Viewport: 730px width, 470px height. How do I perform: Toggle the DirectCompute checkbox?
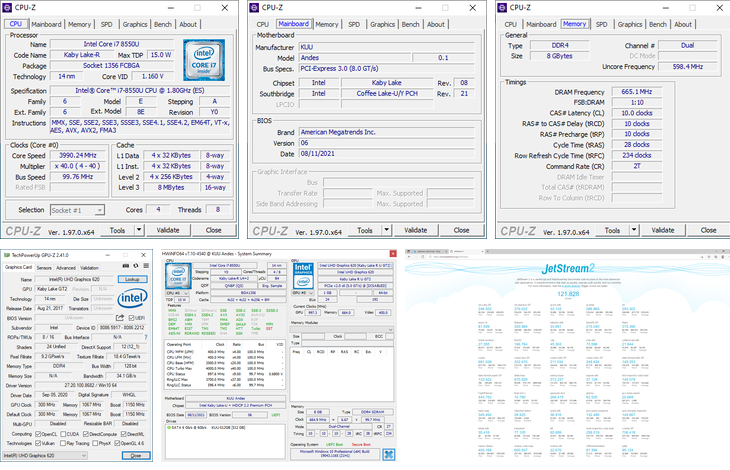point(86,434)
